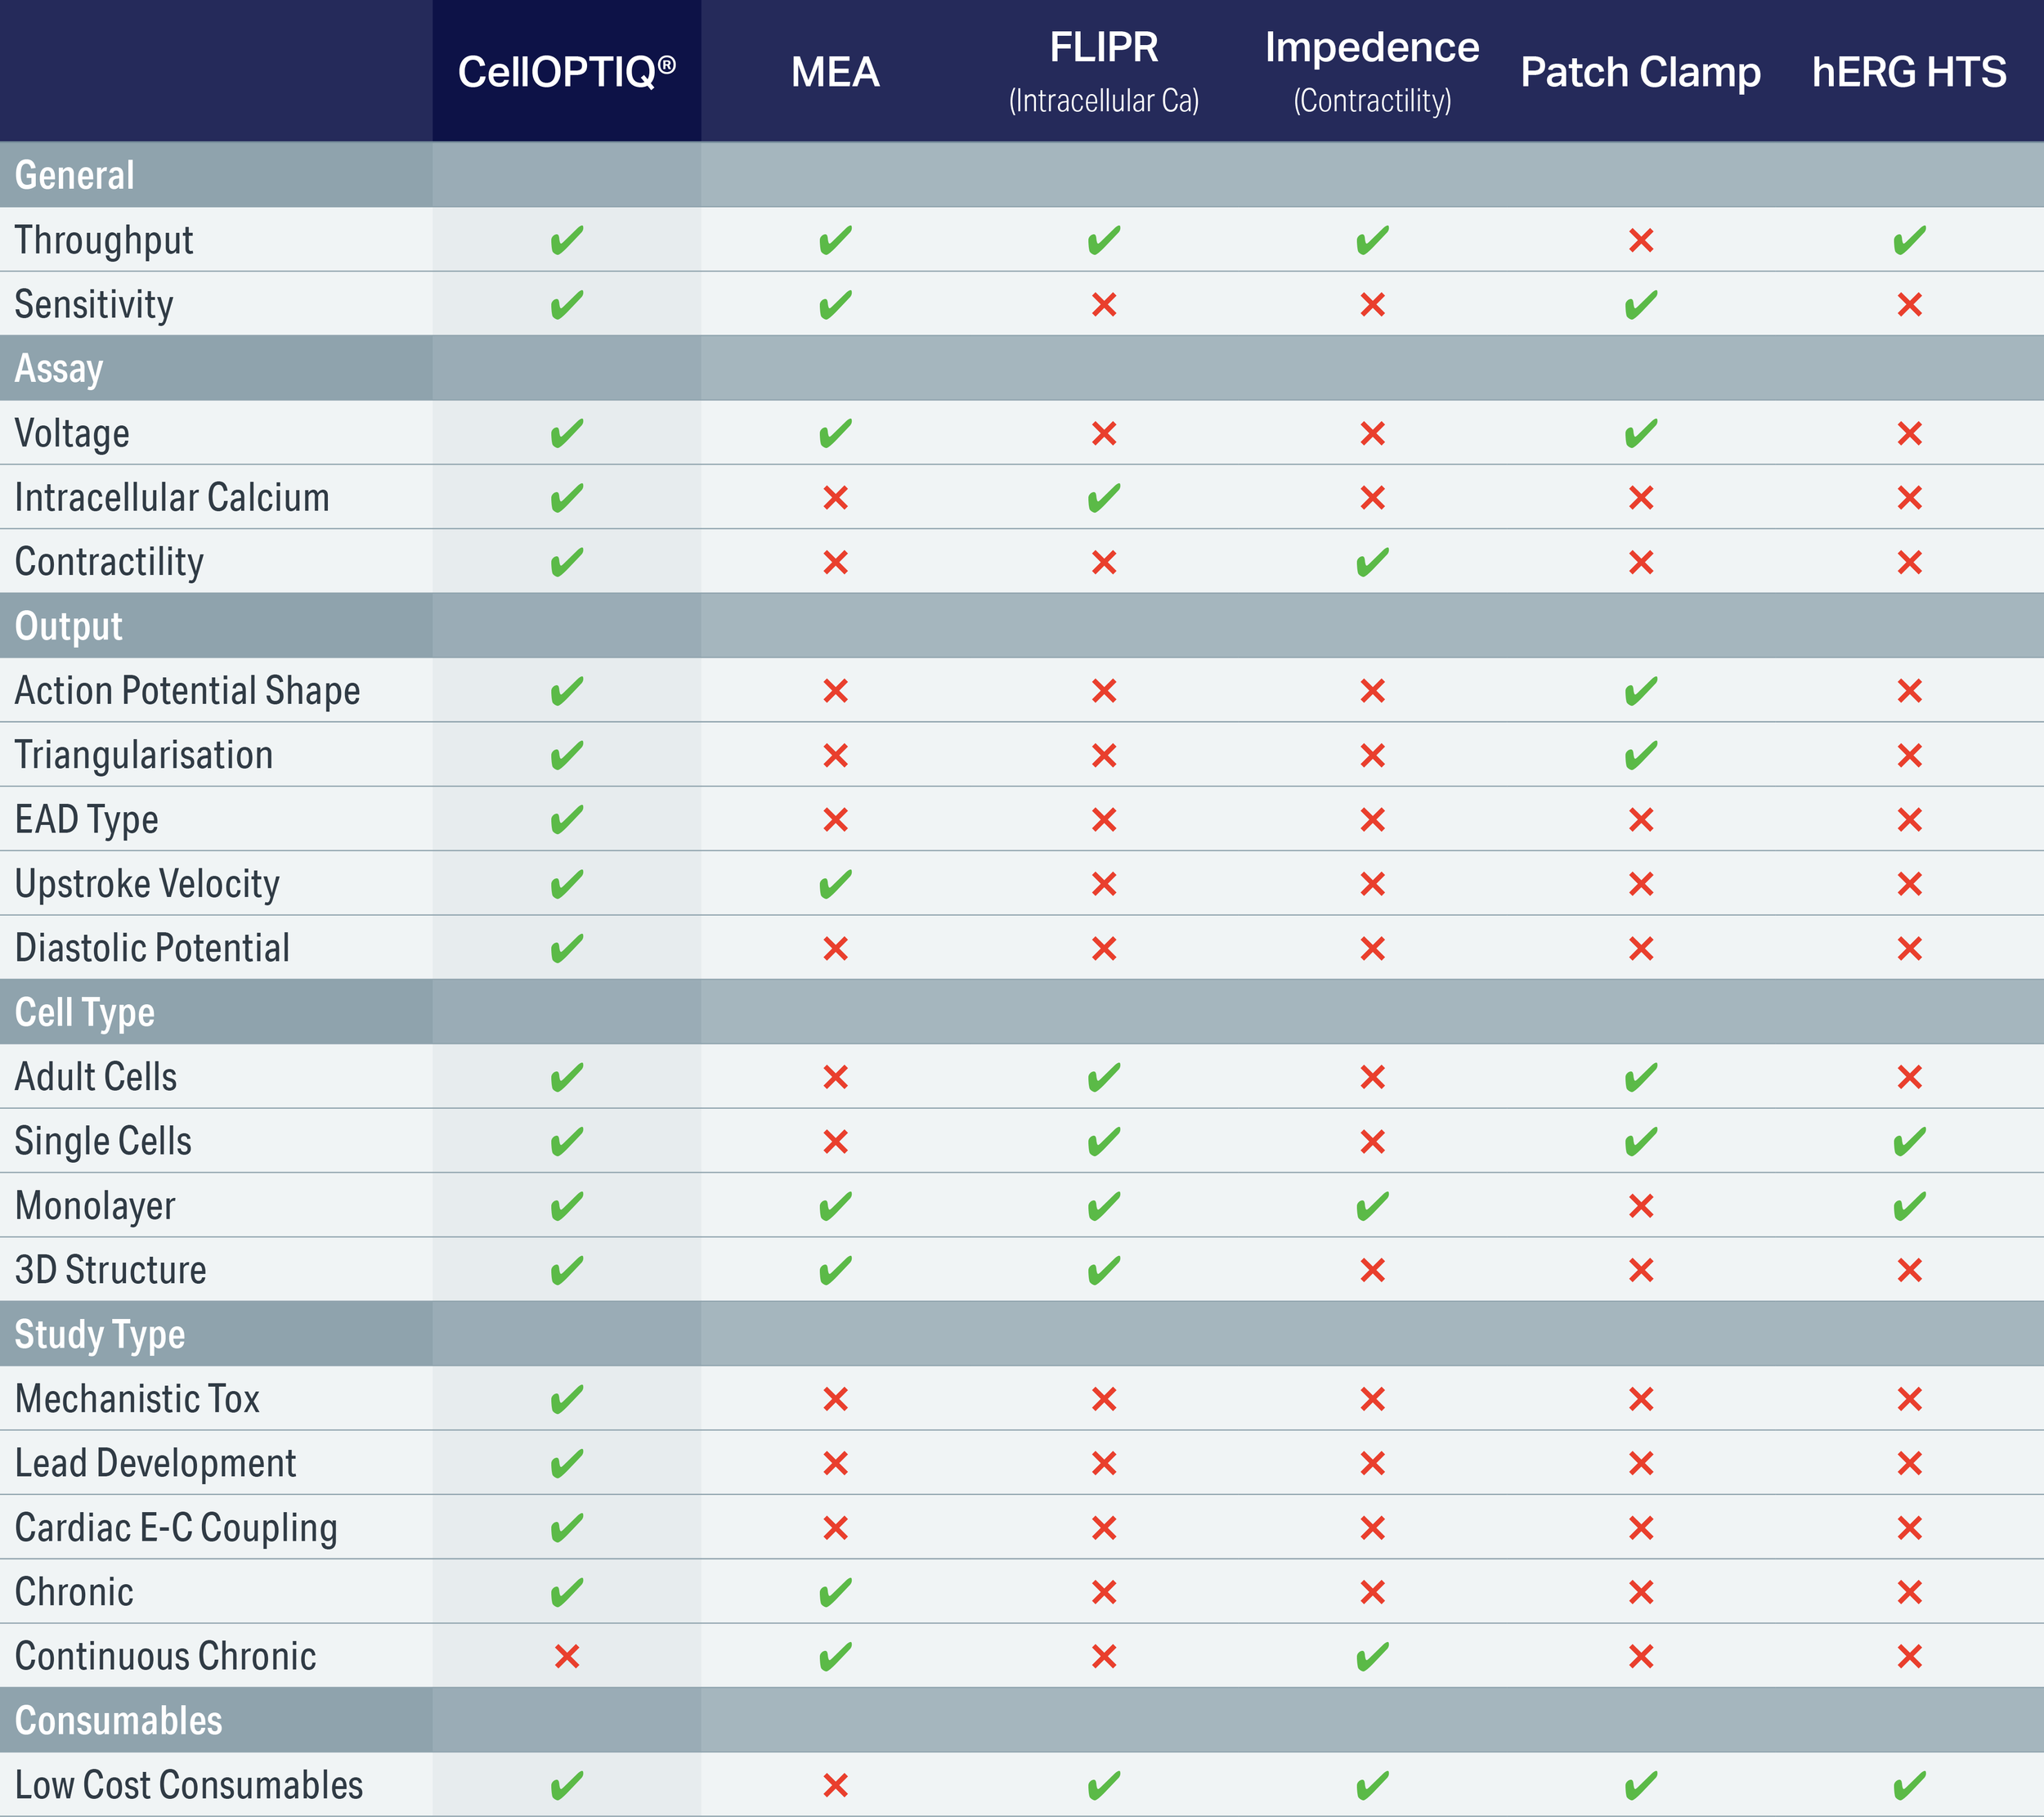Click the Voltage row label

72,434
